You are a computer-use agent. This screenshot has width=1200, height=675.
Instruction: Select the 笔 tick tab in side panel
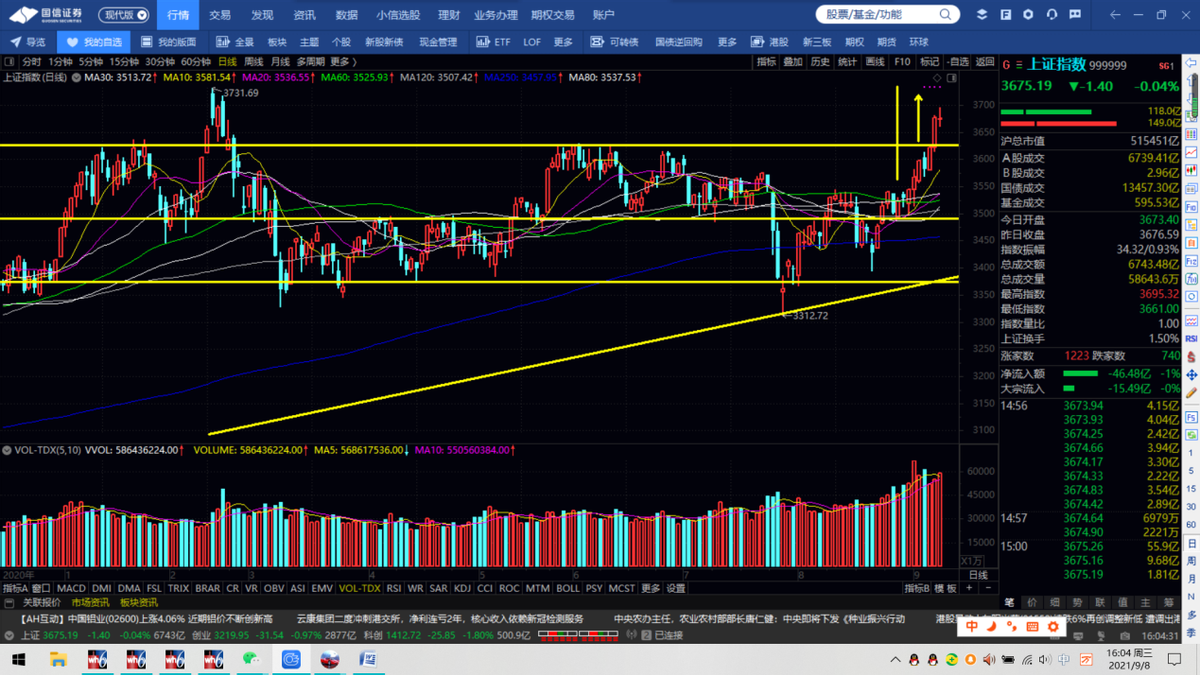(x=1009, y=603)
